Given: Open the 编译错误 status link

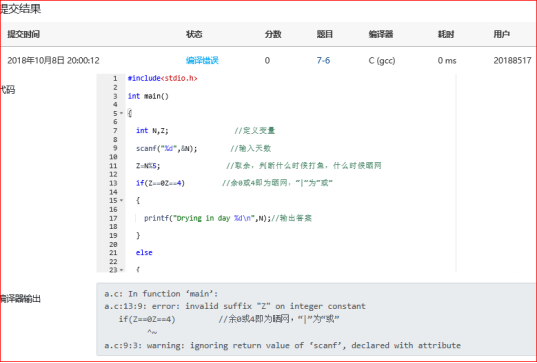Looking at the screenshot, I should (x=202, y=61).
